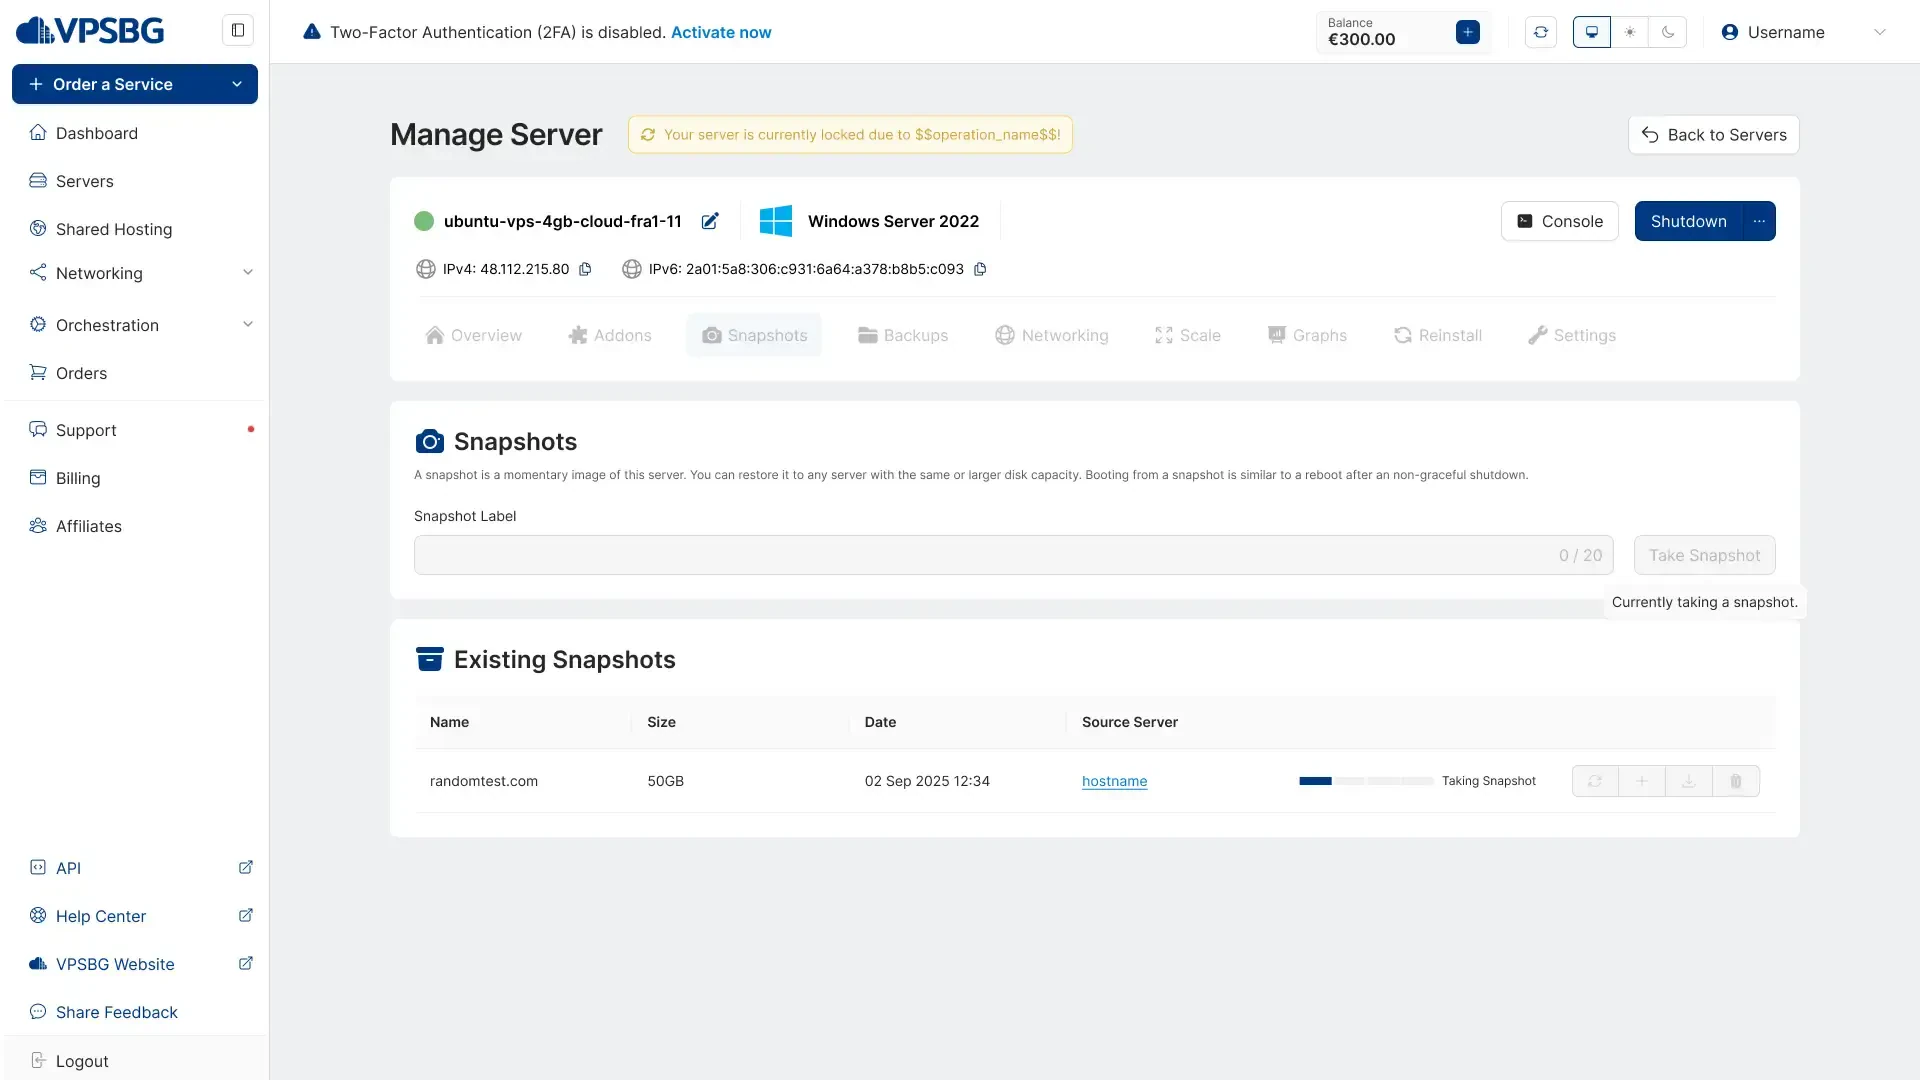Click the refresh icon in top bar
Image resolution: width=1920 pixels, height=1080 pixels.
tap(1541, 32)
